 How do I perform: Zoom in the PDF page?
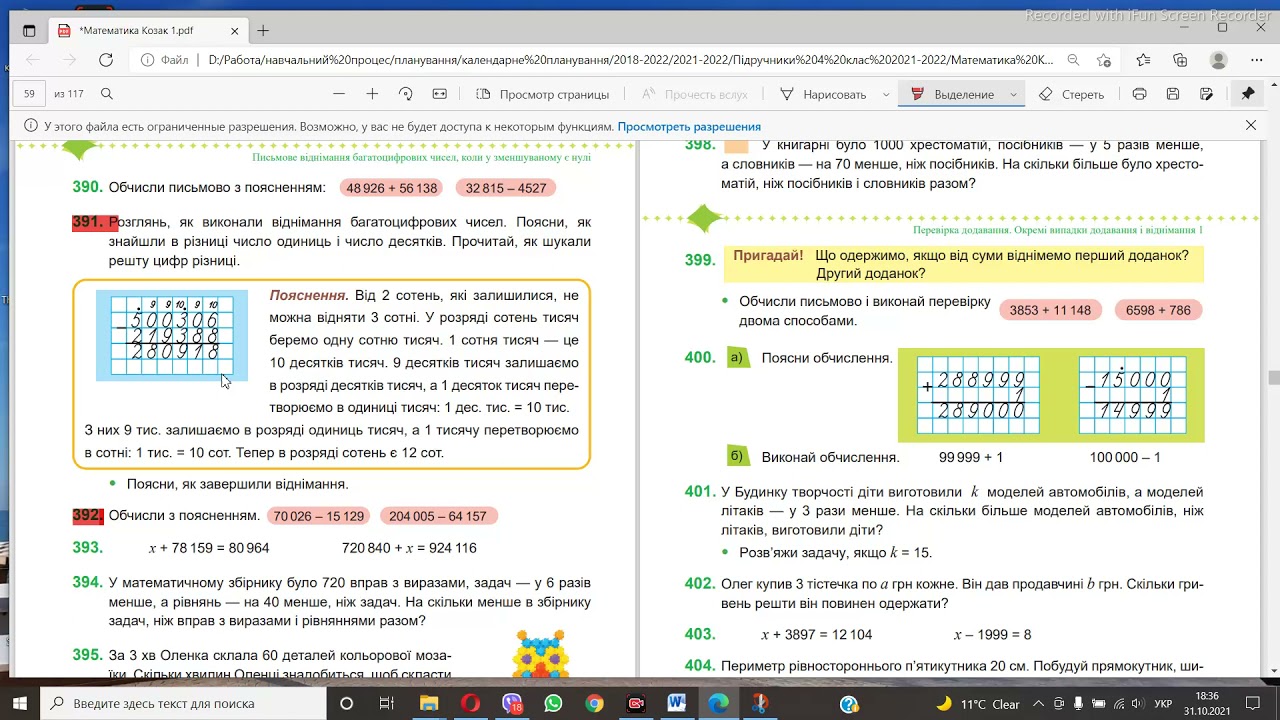point(372,94)
